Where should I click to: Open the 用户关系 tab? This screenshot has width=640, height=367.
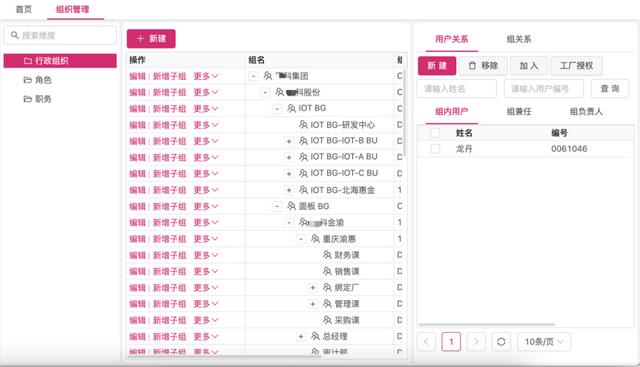[451, 39]
